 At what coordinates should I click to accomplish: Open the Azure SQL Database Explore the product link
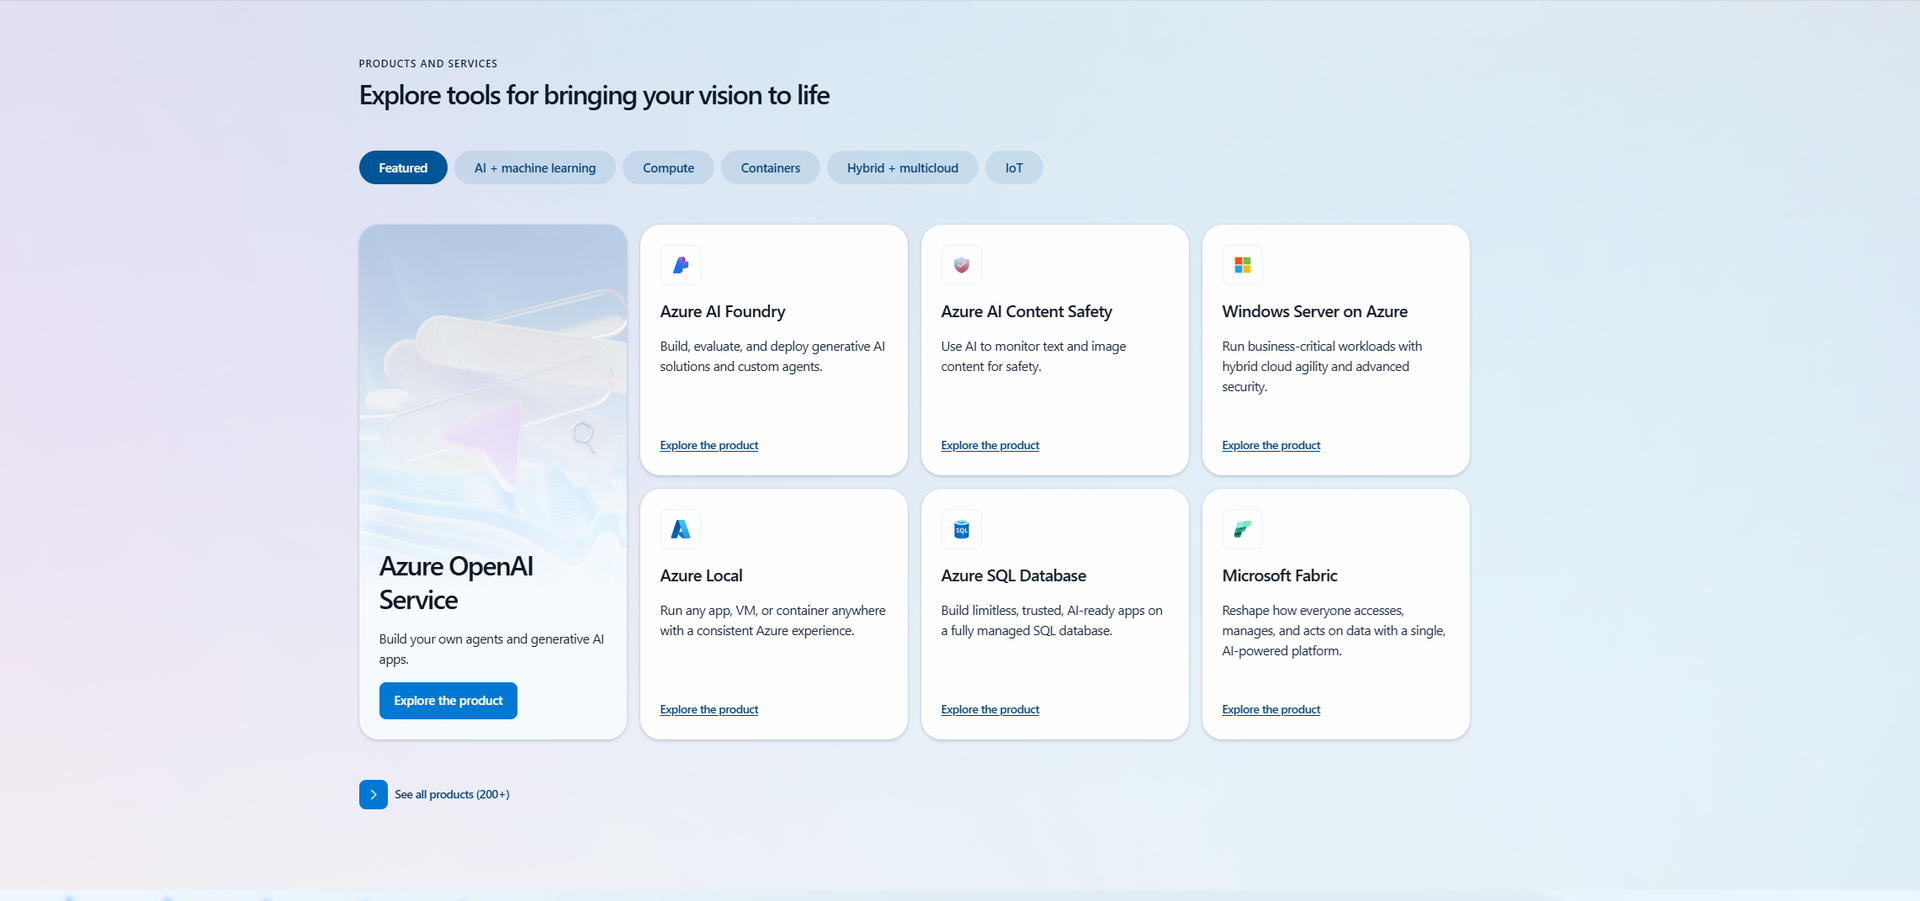[x=989, y=710]
